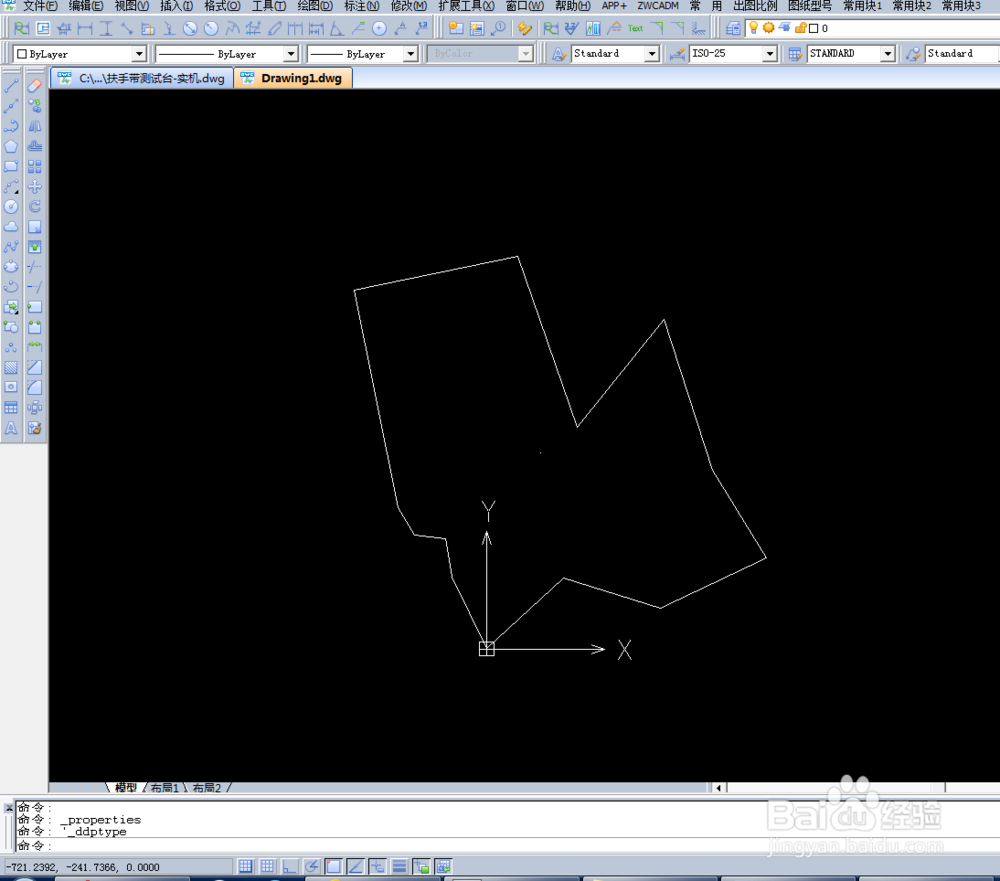Select the Offset tool
This screenshot has width=1000, height=881.
[x=34, y=146]
